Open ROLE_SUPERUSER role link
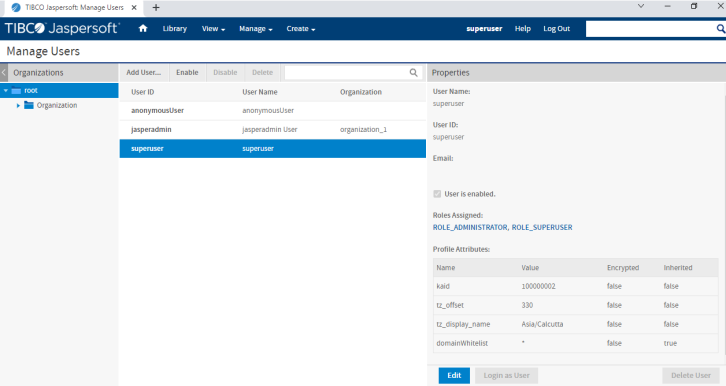This screenshot has height=386, width=726. click(x=542, y=227)
